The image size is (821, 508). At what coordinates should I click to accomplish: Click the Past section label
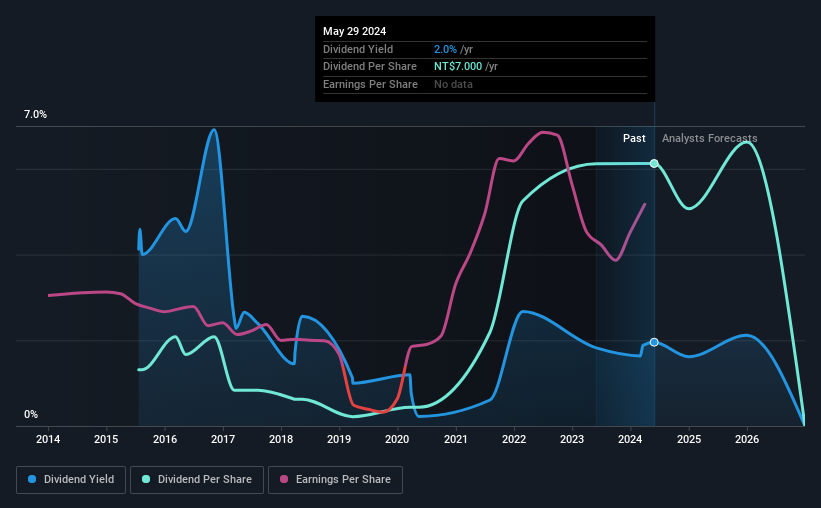tap(634, 138)
